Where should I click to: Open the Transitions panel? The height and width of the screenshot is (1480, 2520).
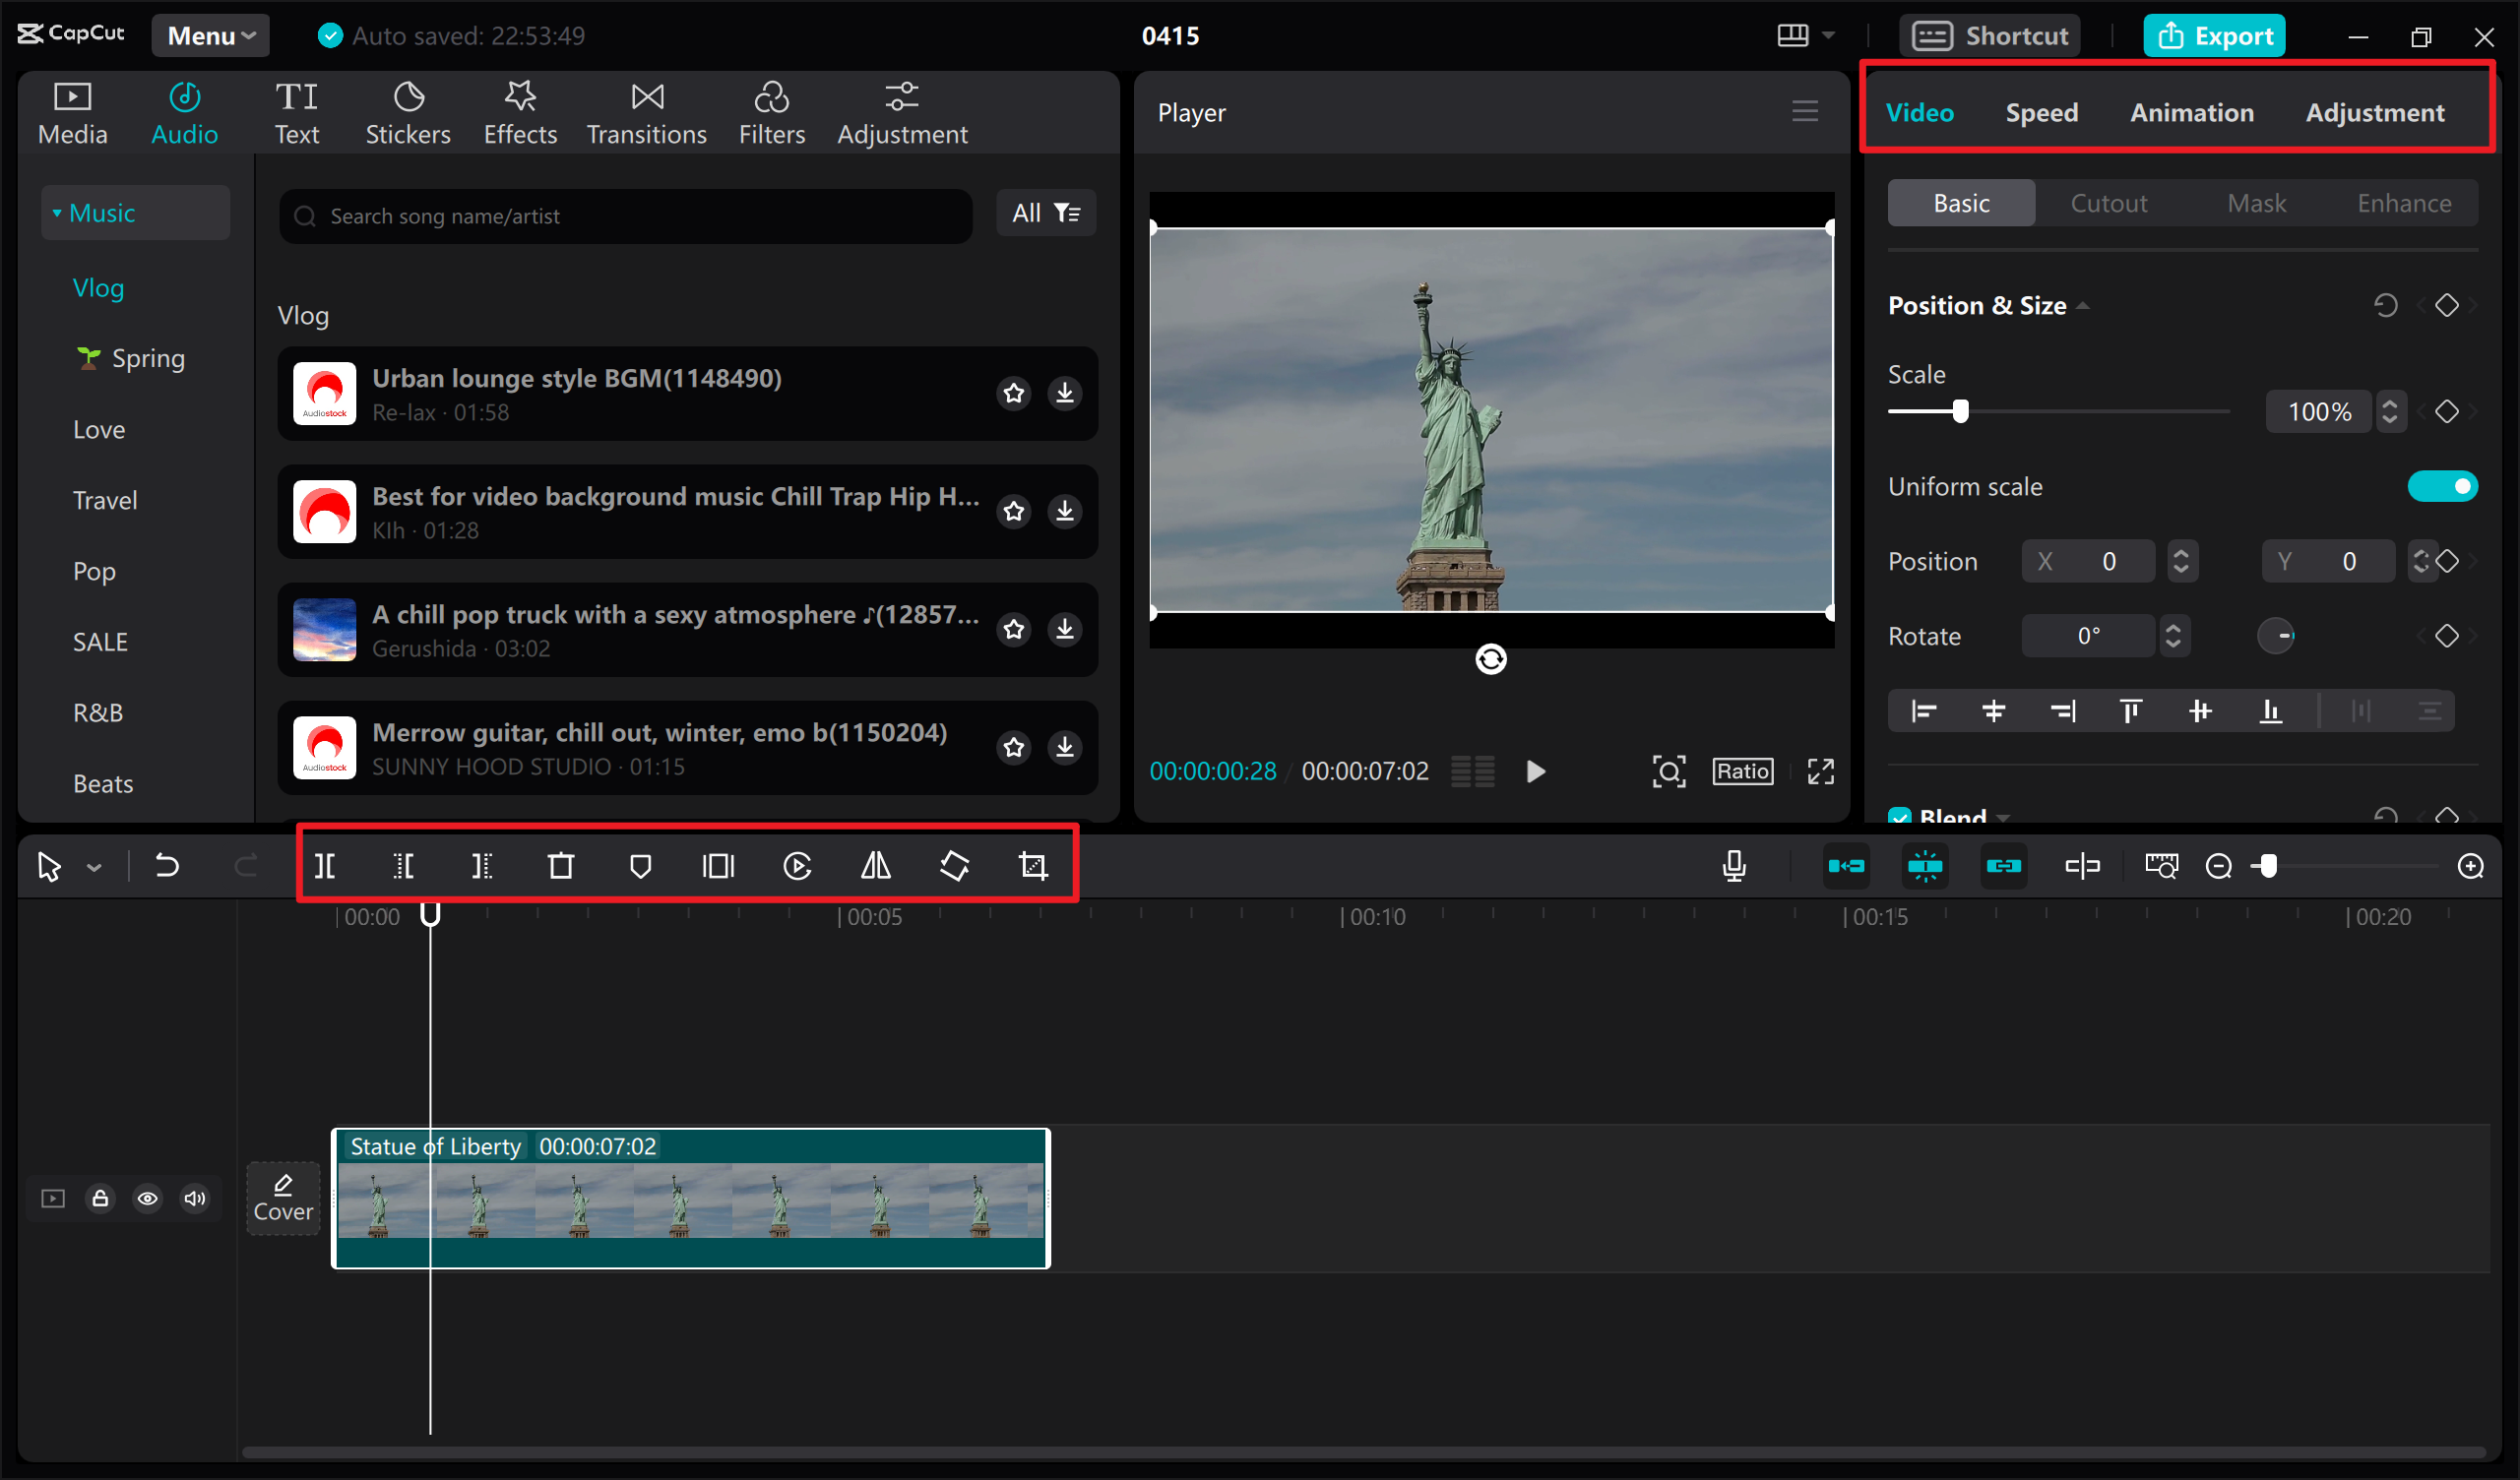(646, 111)
